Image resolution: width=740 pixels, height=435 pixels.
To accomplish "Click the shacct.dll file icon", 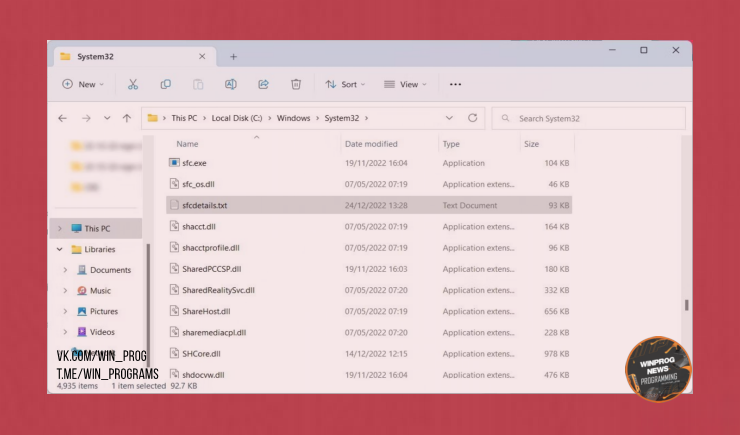I will 174,226.
